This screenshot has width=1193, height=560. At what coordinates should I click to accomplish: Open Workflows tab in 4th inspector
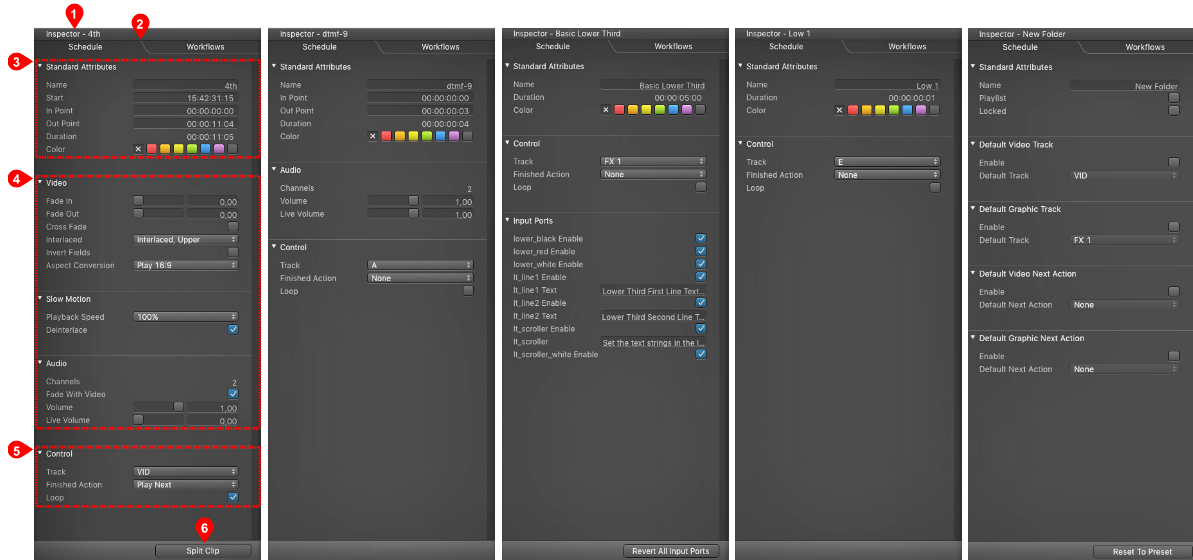pos(207,46)
